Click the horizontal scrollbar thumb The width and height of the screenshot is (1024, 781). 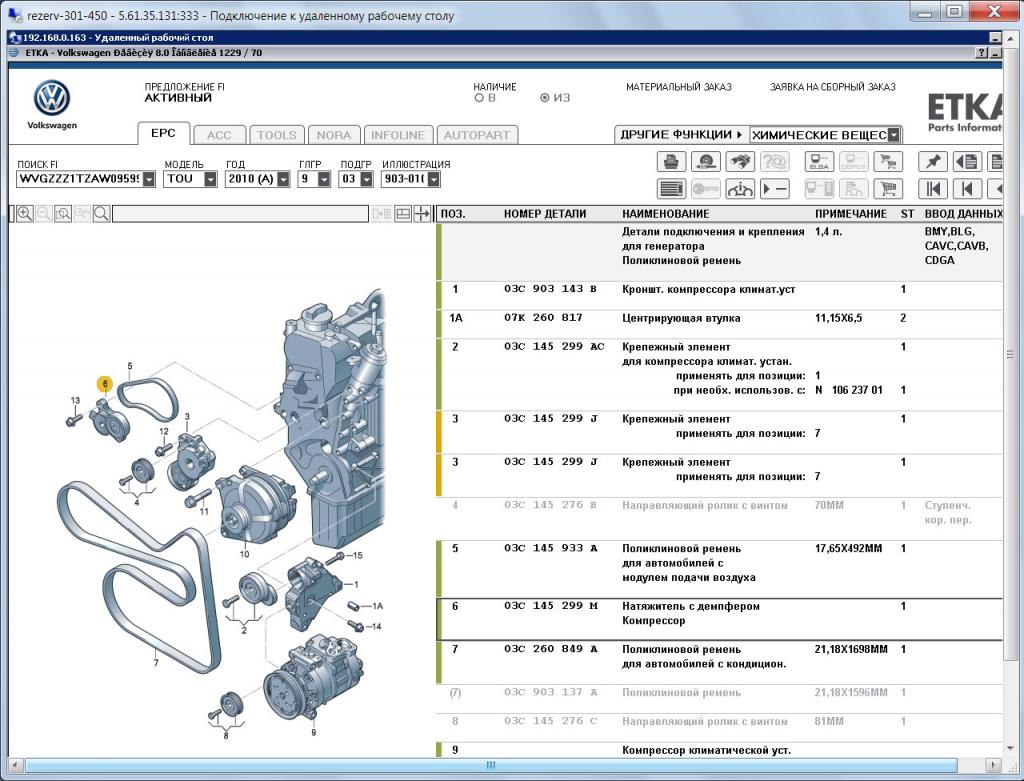[490, 765]
